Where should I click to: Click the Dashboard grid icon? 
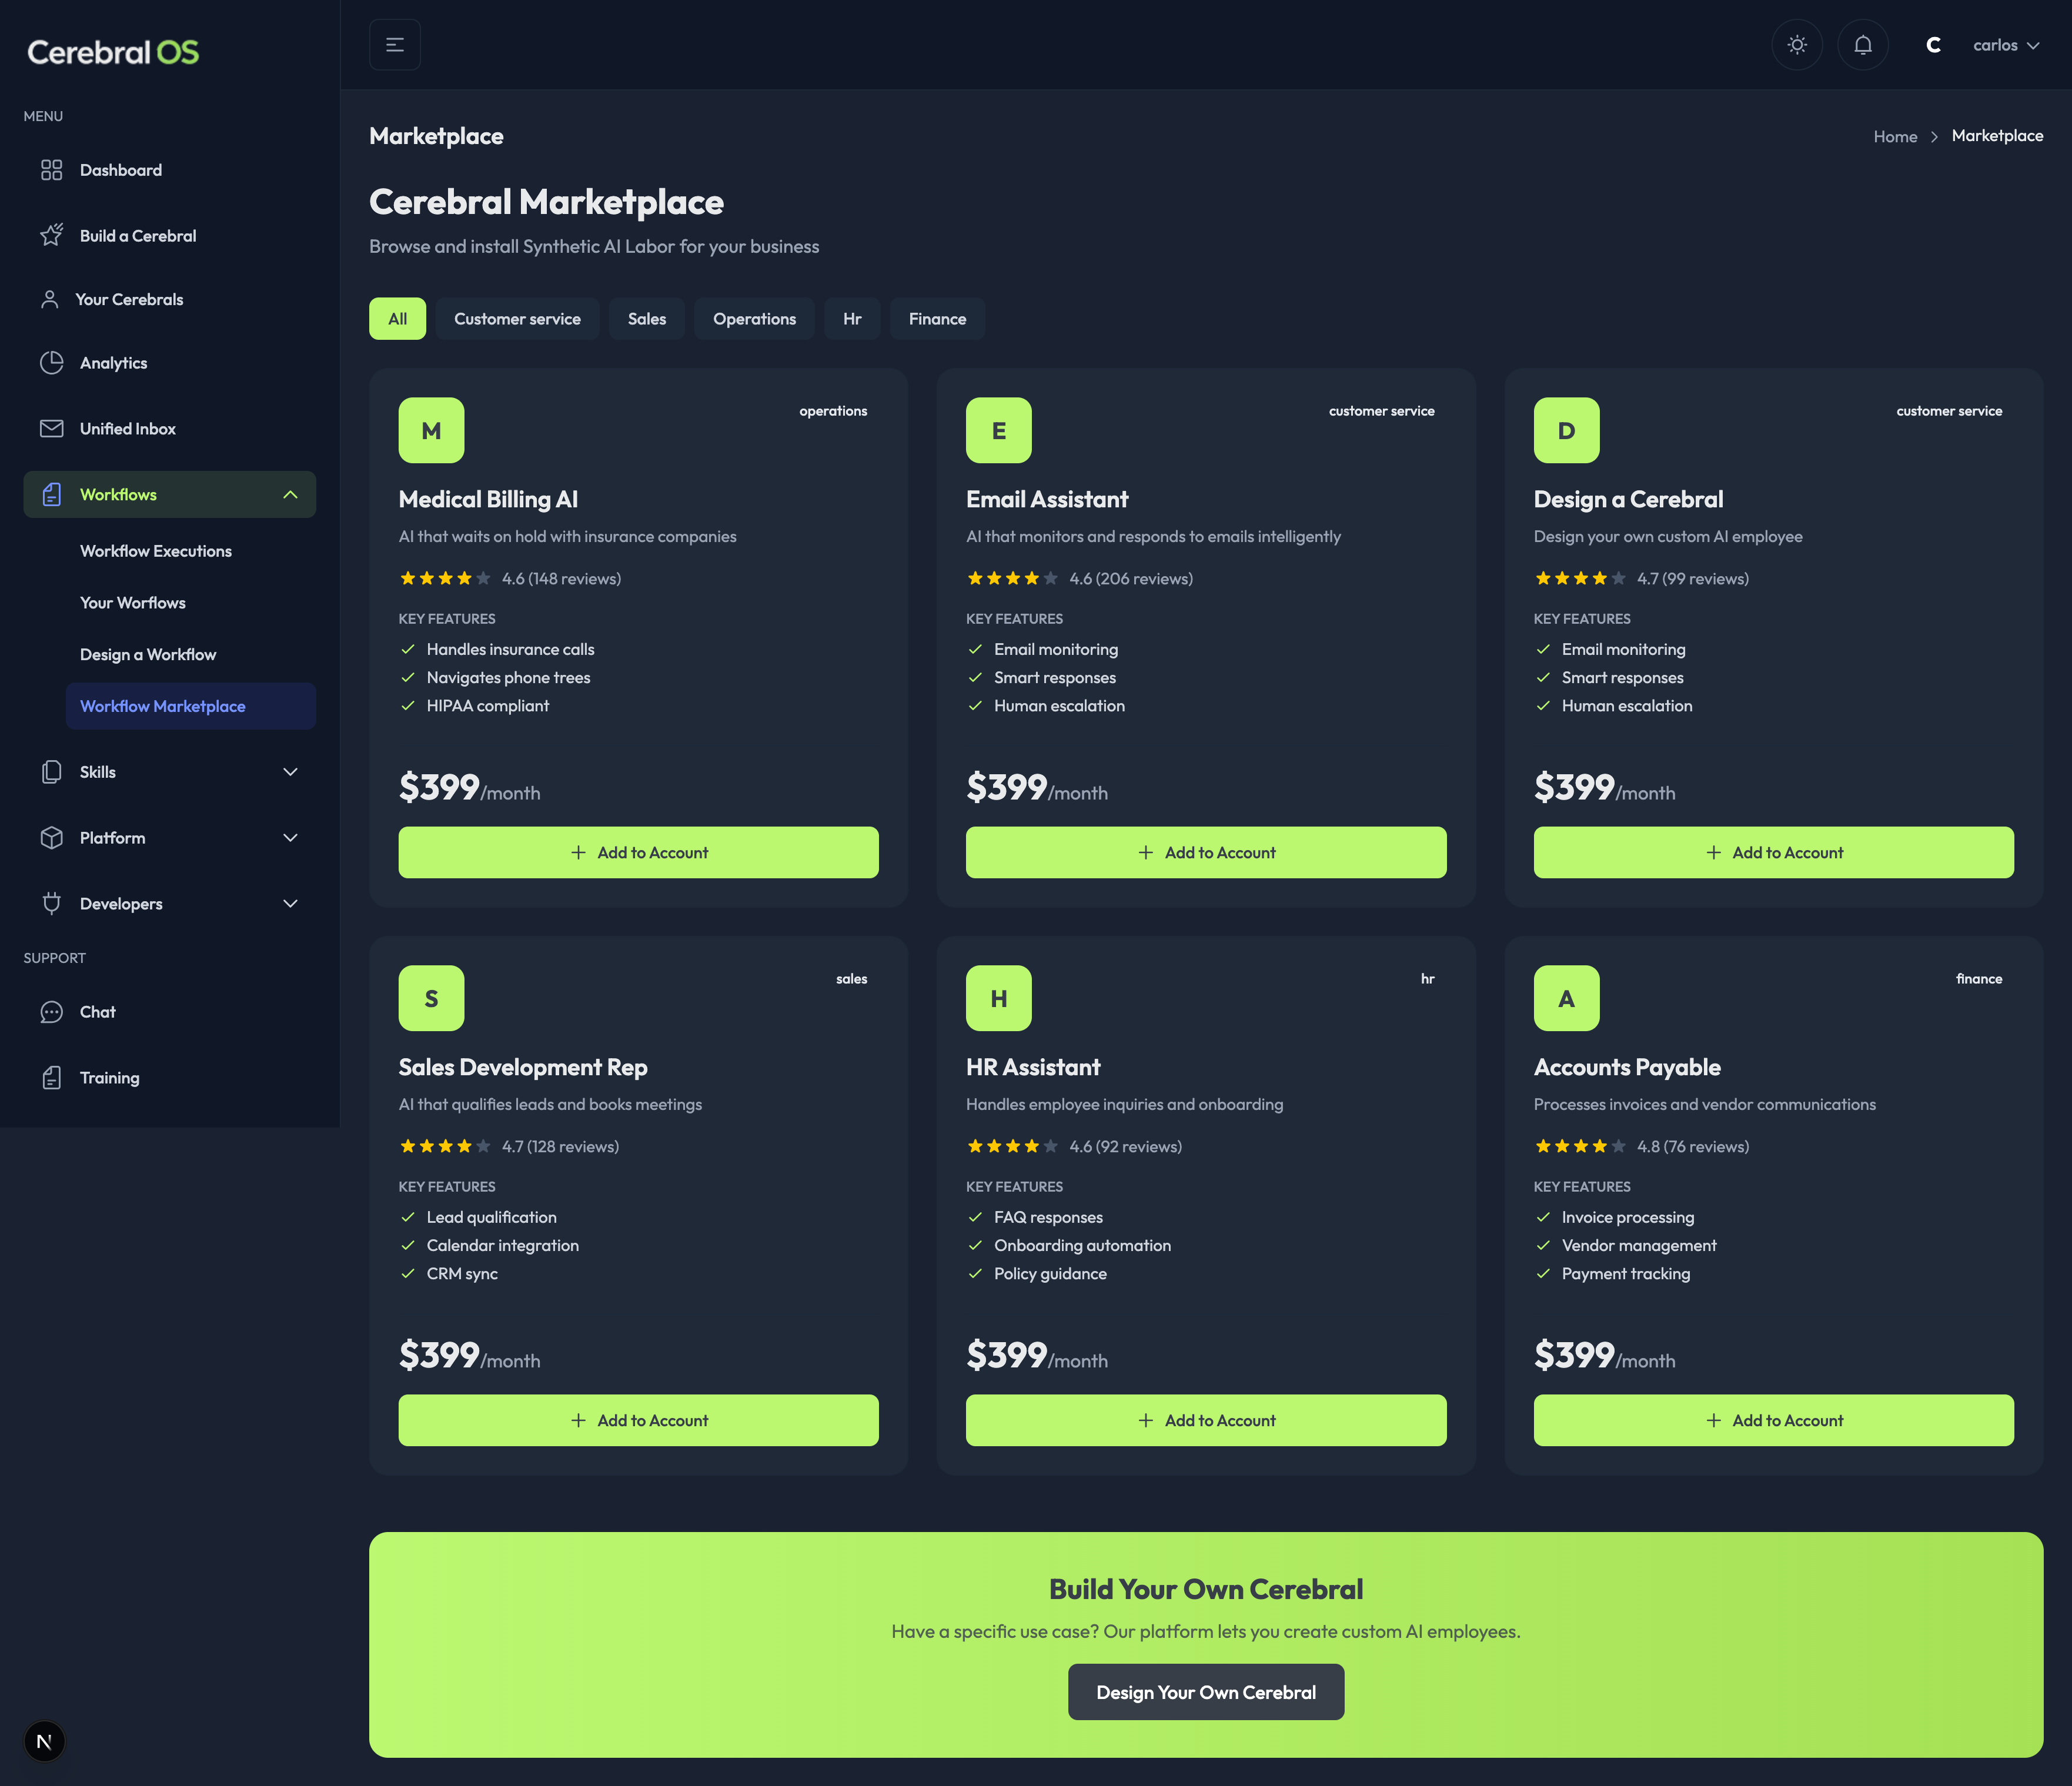point(51,170)
